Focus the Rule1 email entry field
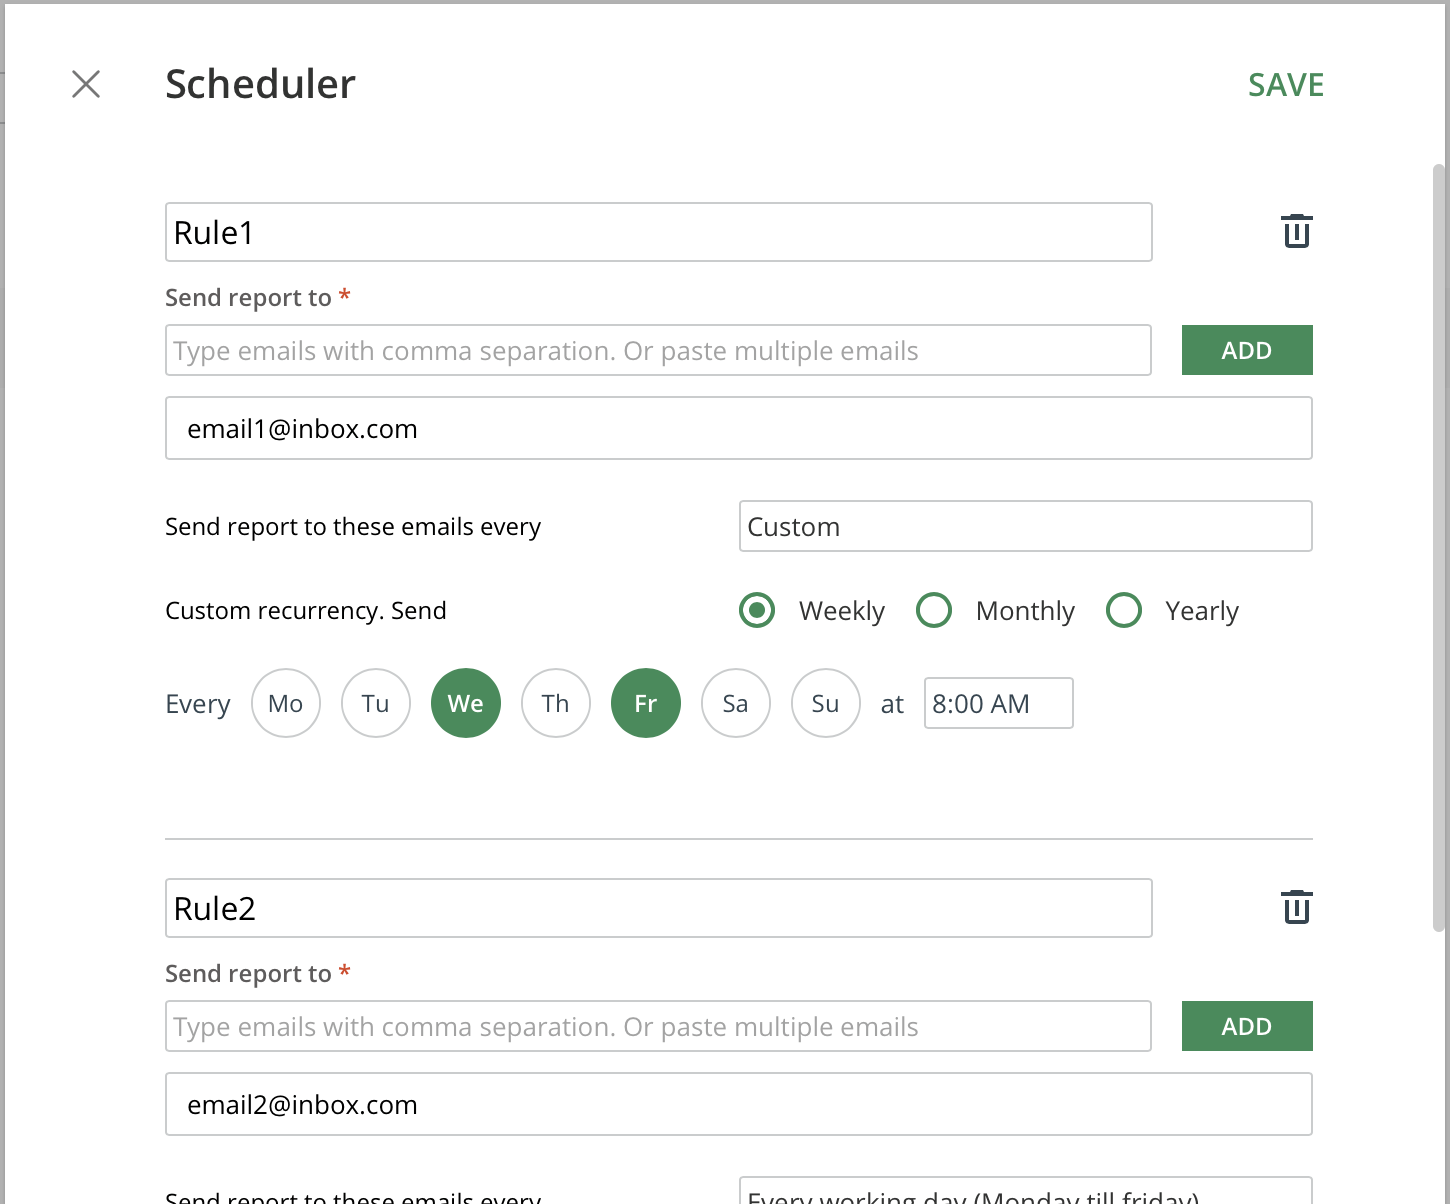Image resolution: width=1450 pixels, height=1204 pixels. pyautogui.click(x=658, y=350)
